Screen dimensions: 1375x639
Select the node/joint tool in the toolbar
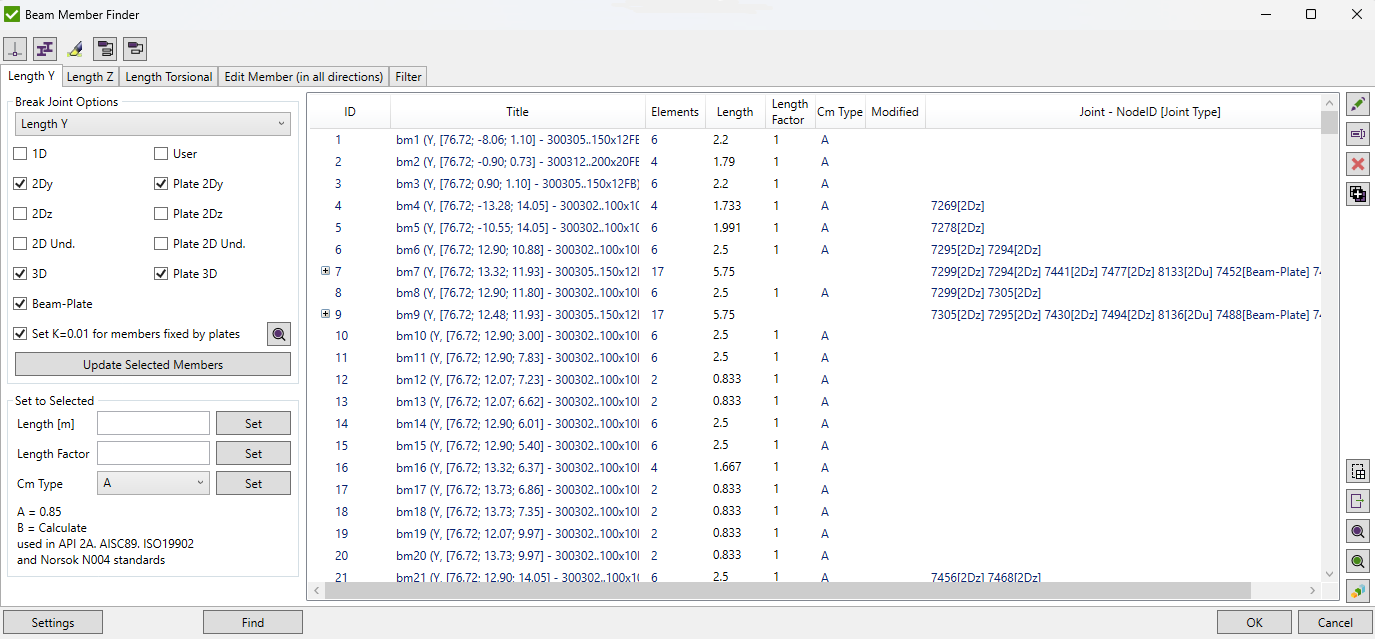14,48
